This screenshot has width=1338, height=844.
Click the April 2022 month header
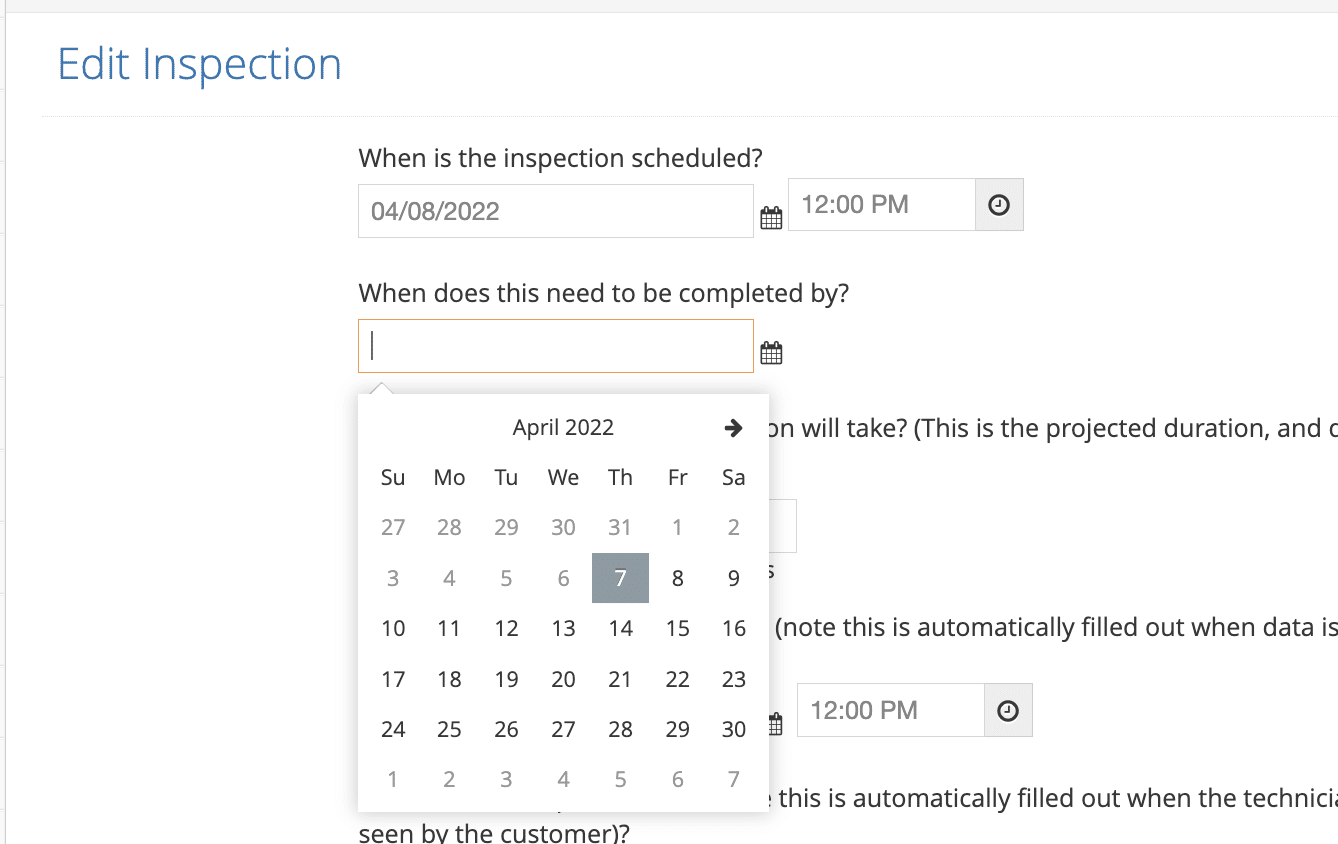click(x=563, y=427)
